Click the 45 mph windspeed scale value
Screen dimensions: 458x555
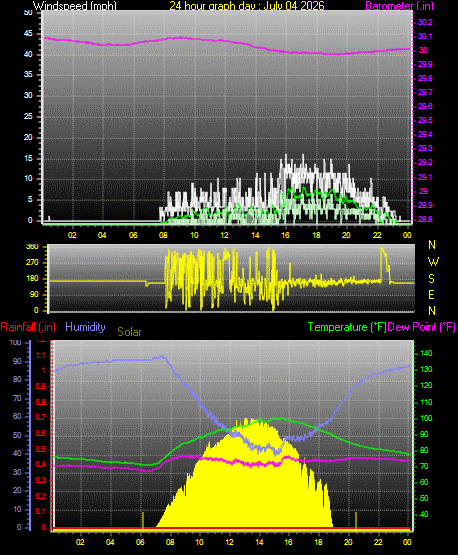tap(28, 34)
